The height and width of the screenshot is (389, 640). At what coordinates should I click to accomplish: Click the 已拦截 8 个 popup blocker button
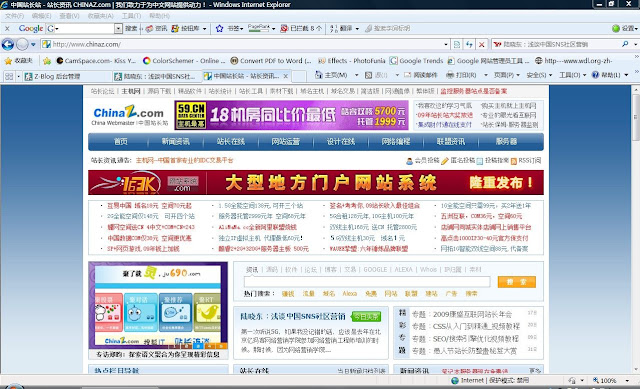(301, 28)
